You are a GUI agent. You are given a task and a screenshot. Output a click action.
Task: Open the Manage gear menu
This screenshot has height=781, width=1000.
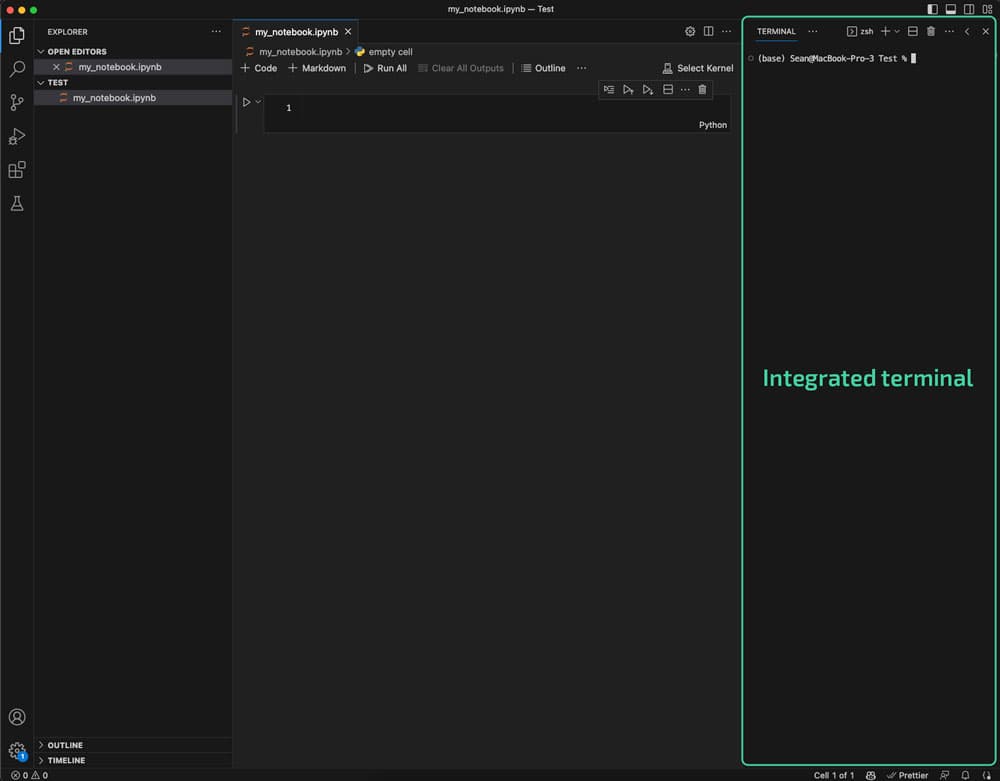click(17, 750)
